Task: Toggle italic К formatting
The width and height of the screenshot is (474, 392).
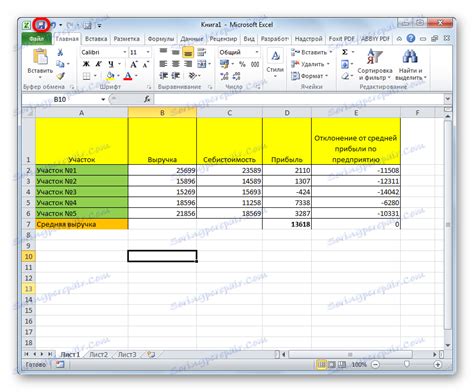Action: tap(98, 64)
